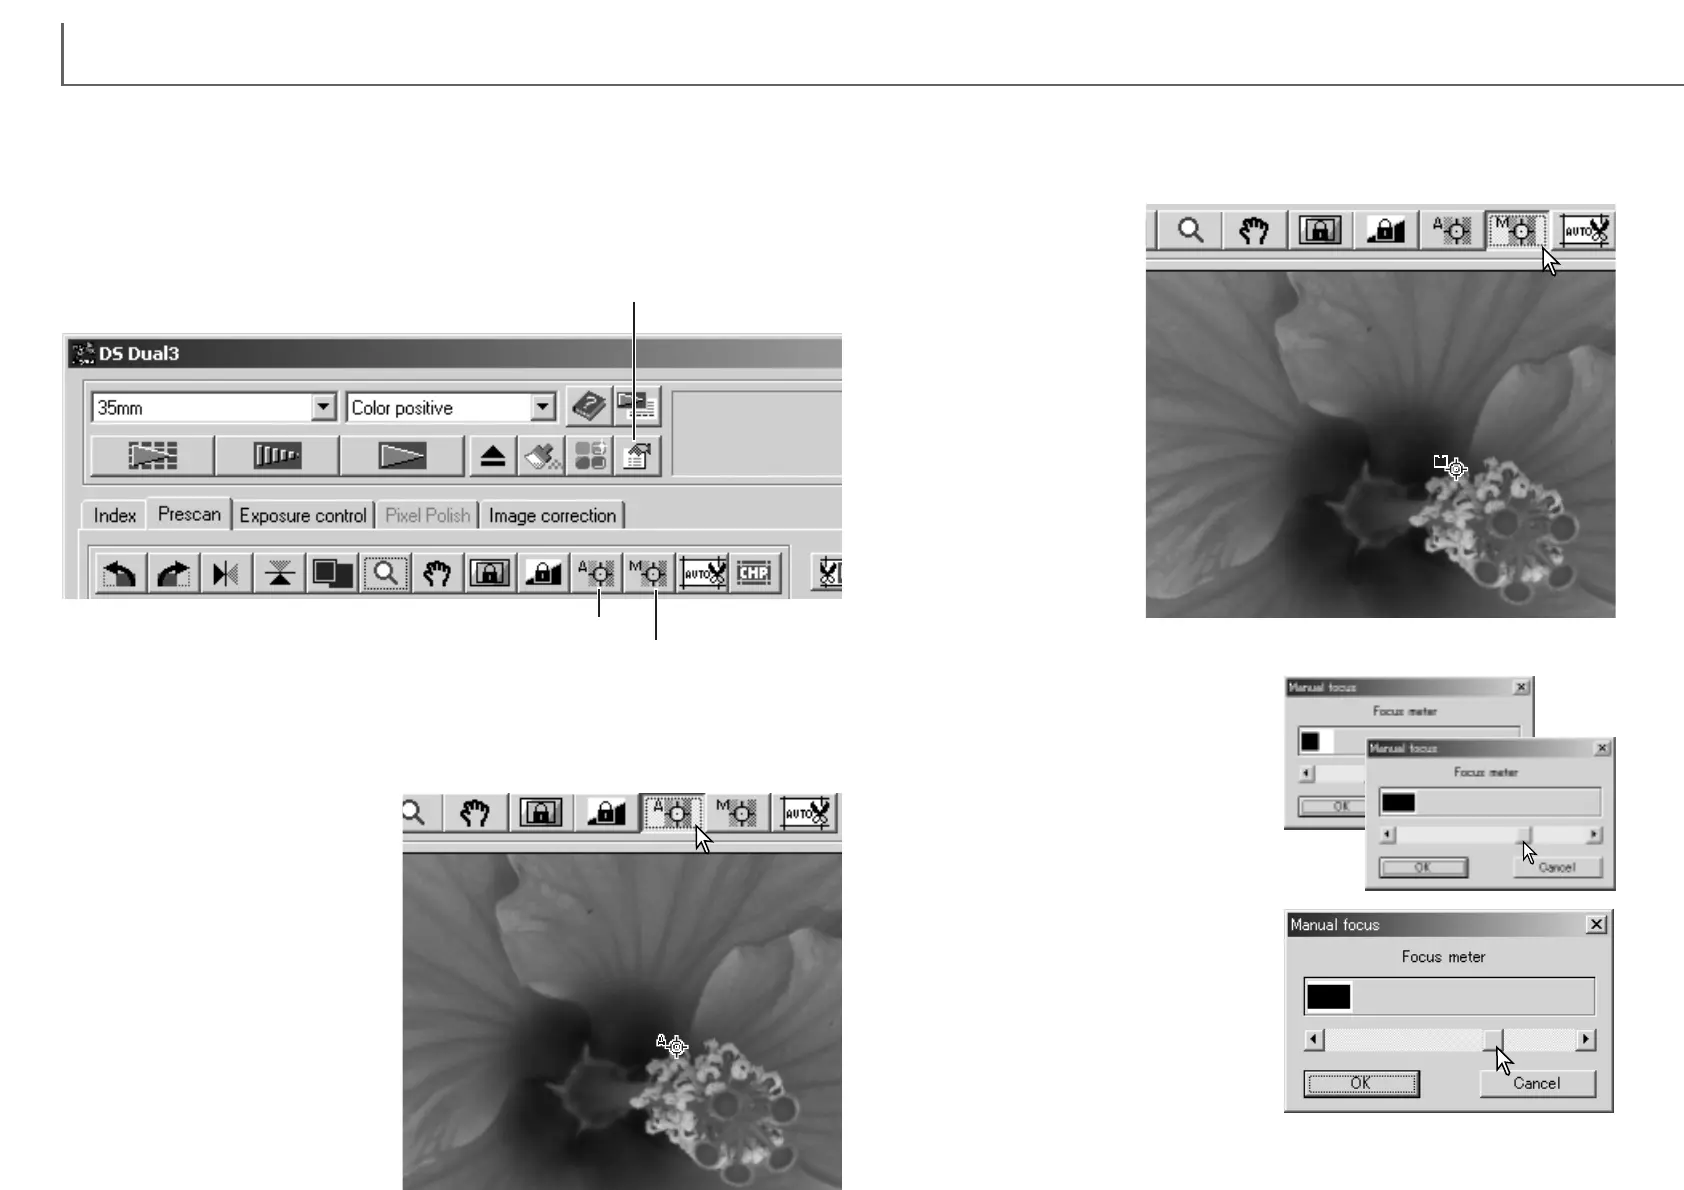Viewport: 1684px width, 1190px height.
Task: Rotate image left in DS Dual3 prescan toolbar
Action: coord(120,574)
